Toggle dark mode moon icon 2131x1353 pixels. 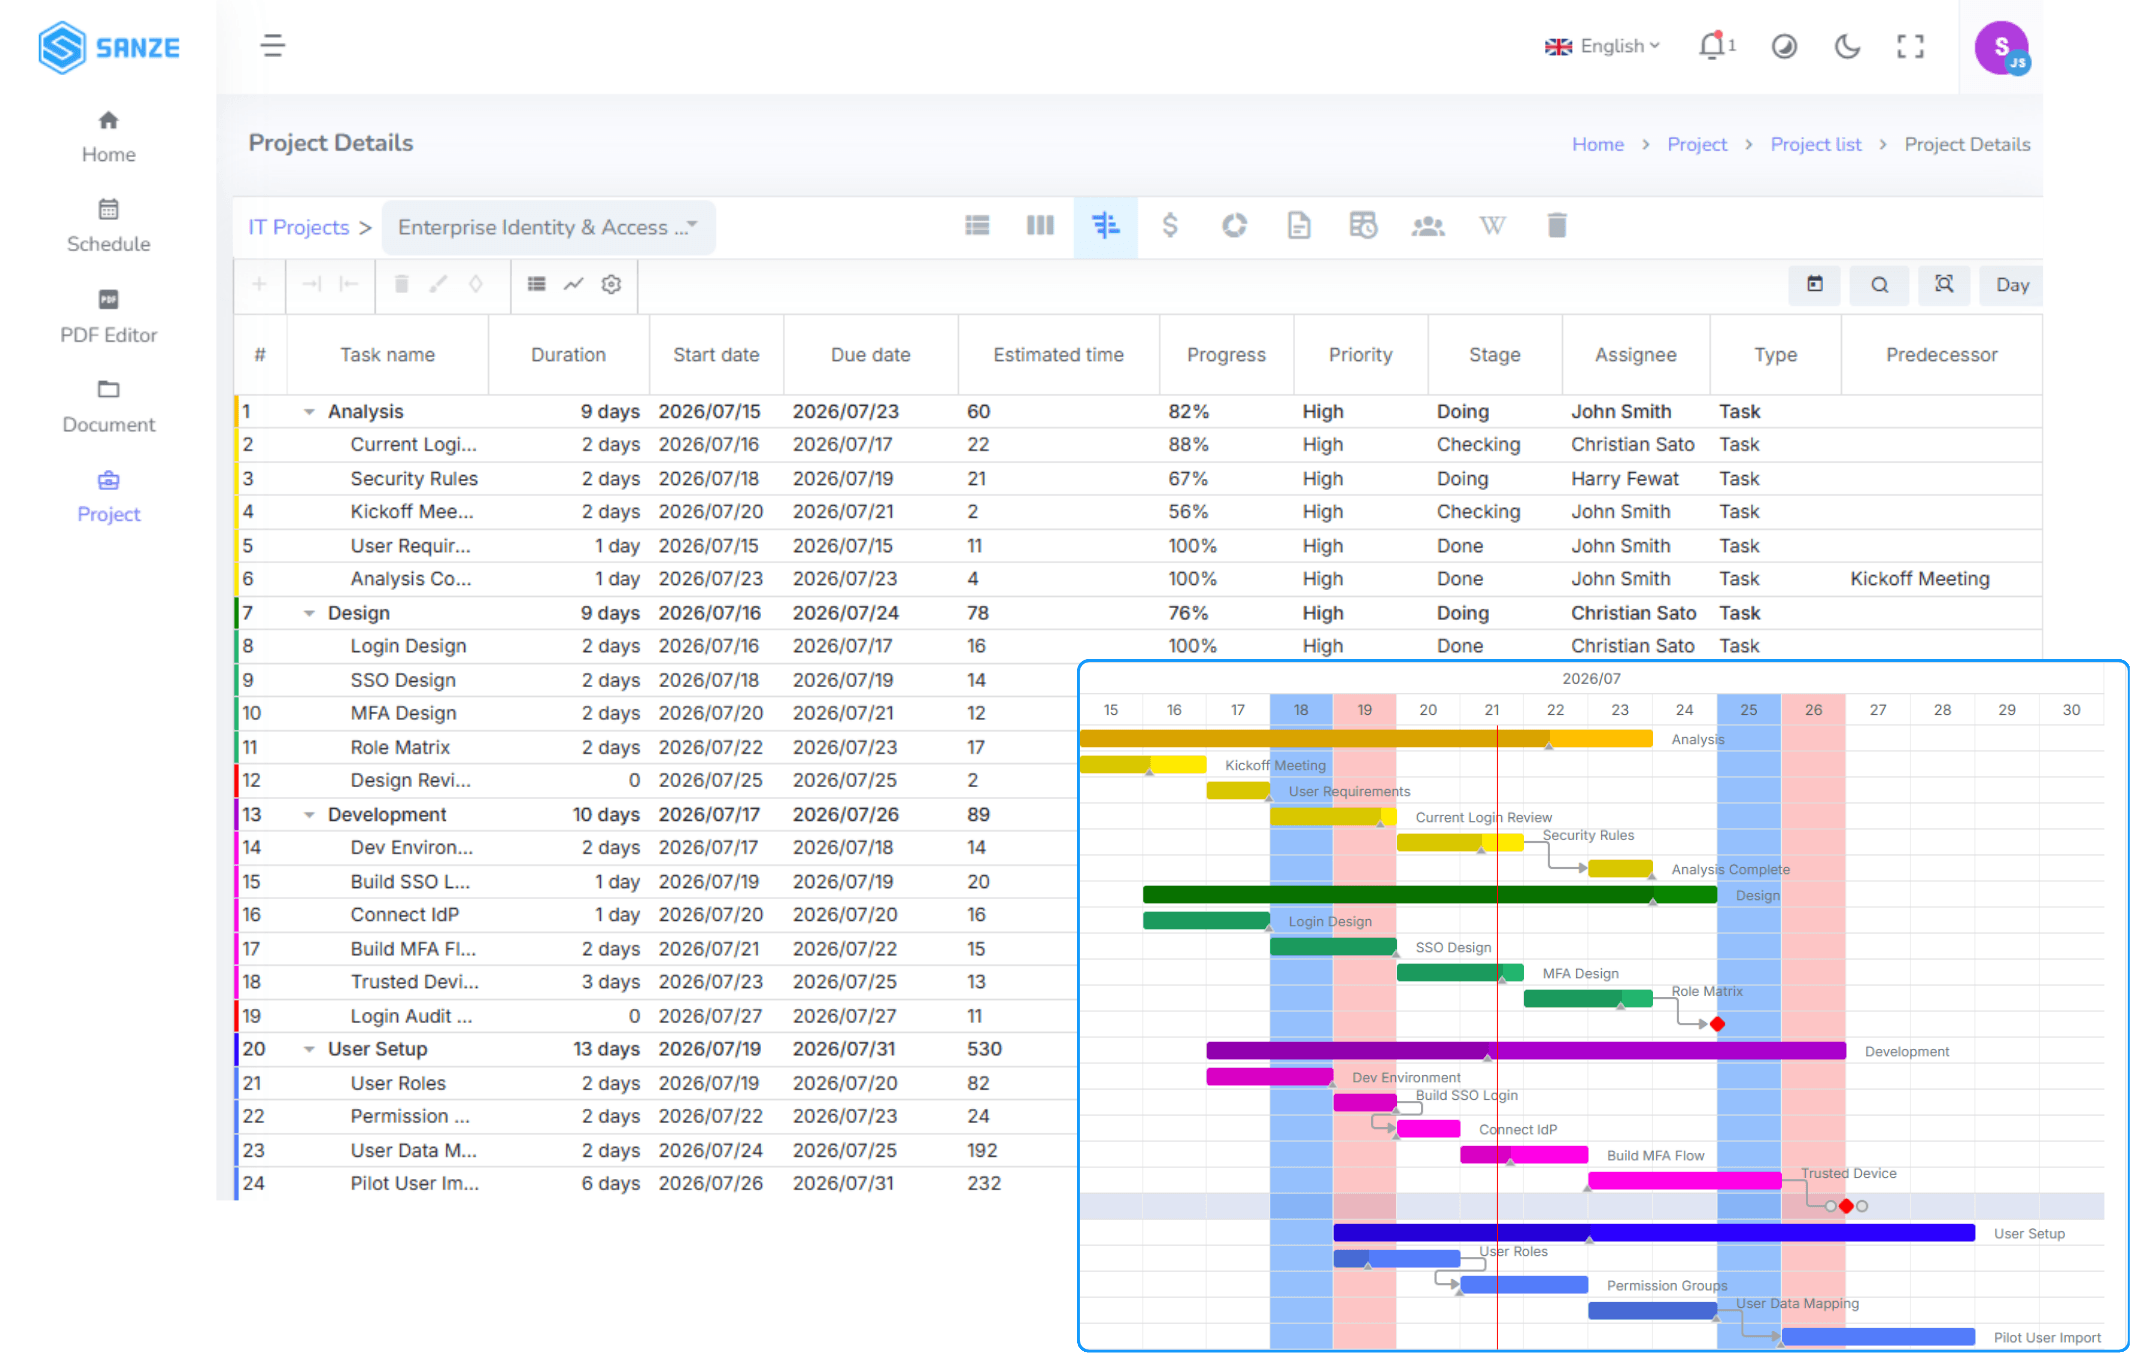1847,46
